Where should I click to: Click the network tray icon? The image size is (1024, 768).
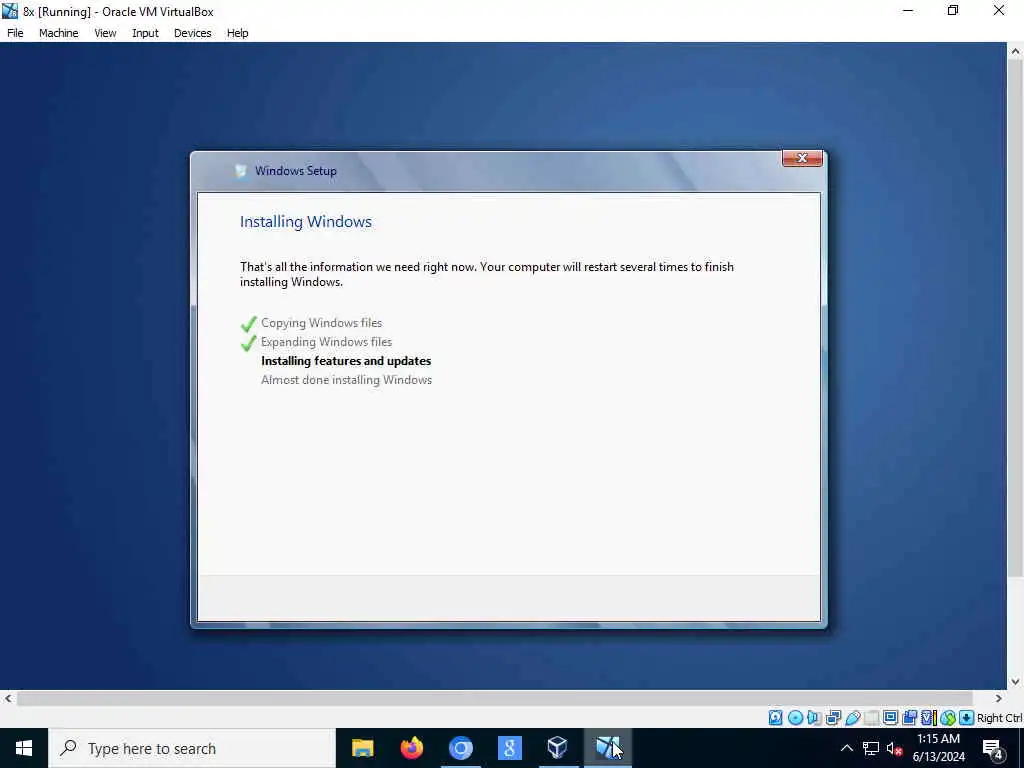point(871,748)
